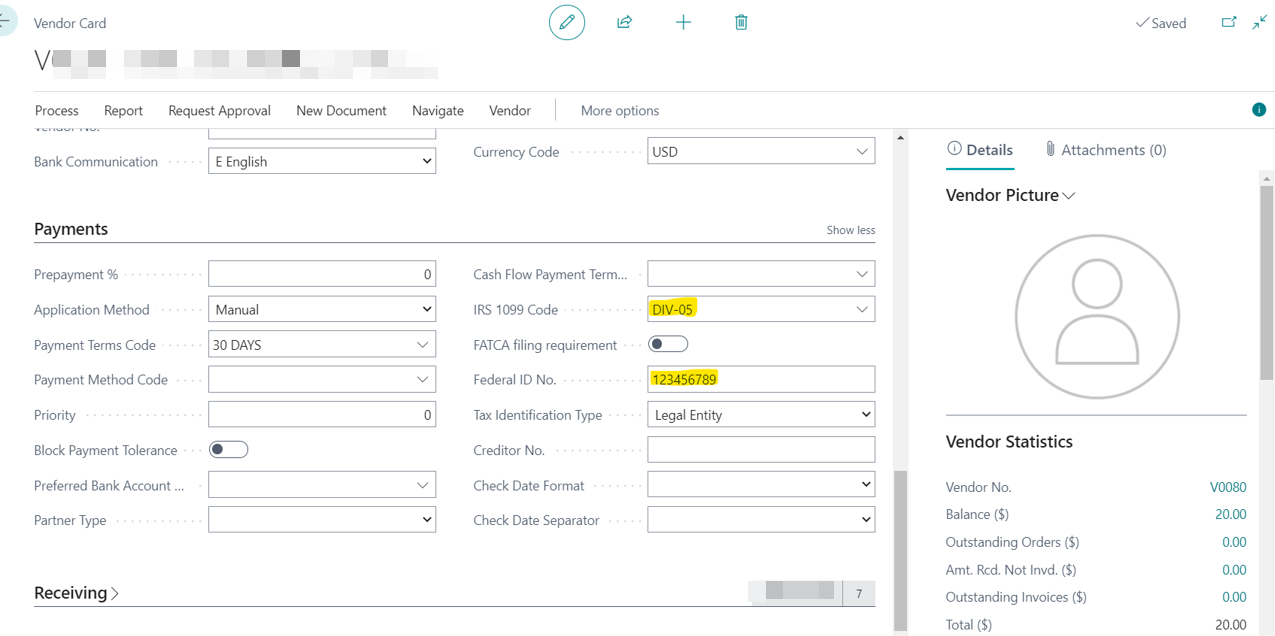Click the pencil edit icon
The width and height of the screenshot is (1275, 636).
[567, 22]
